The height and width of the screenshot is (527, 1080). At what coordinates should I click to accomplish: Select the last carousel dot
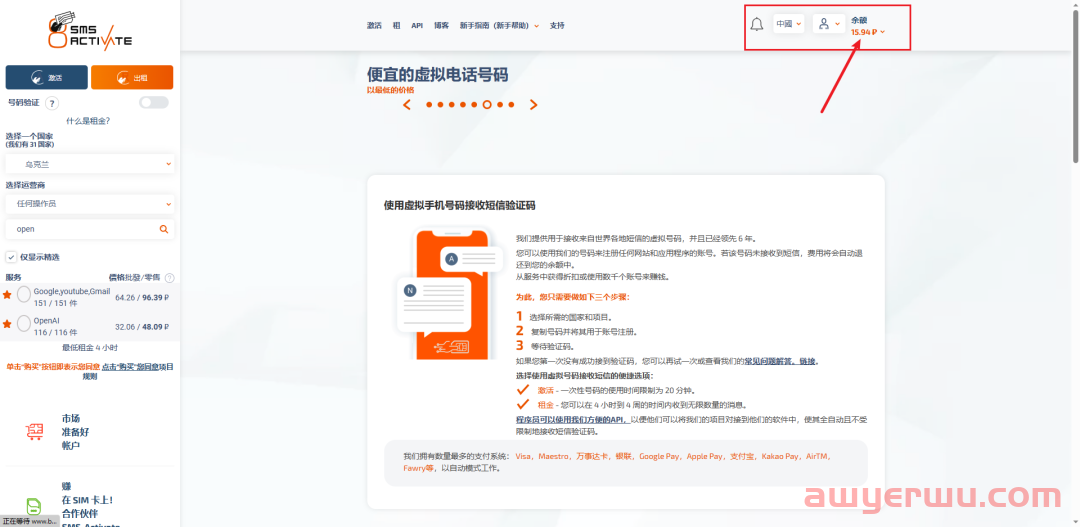(x=511, y=105)
